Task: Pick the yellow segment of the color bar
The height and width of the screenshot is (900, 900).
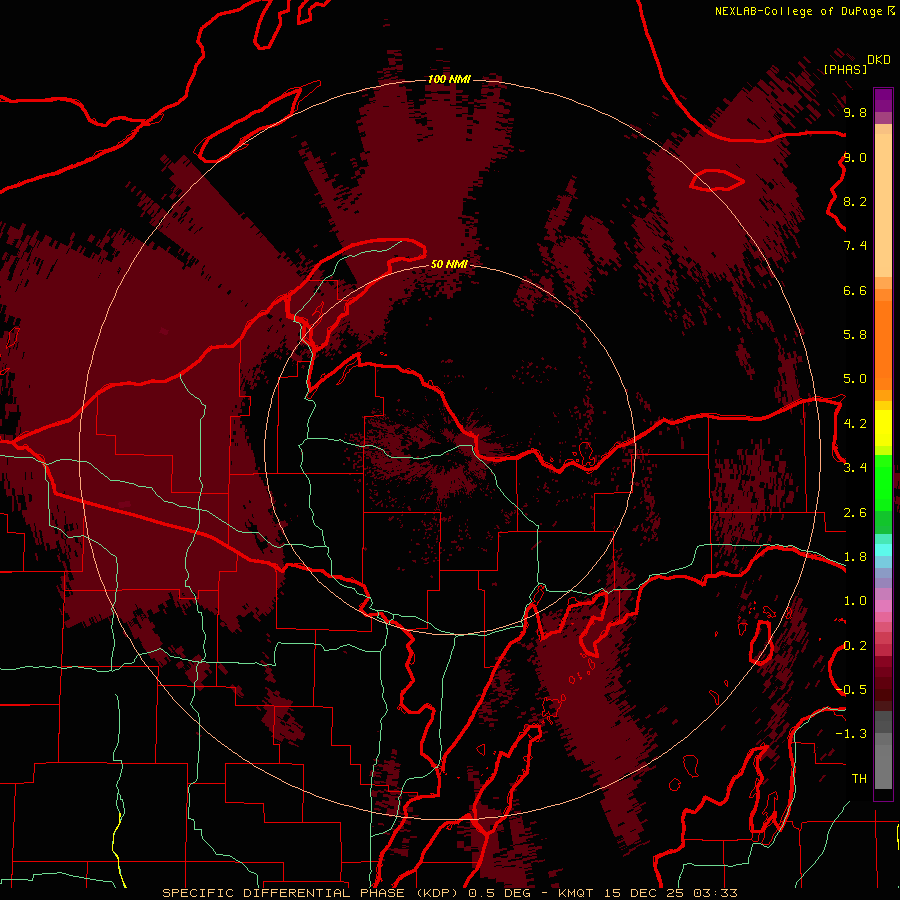Action: point(883,428)
